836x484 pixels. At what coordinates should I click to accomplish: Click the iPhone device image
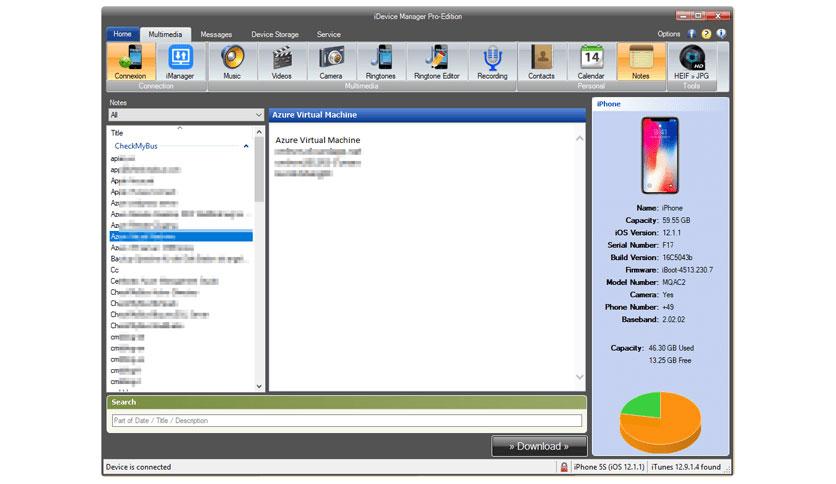point(660,155)
